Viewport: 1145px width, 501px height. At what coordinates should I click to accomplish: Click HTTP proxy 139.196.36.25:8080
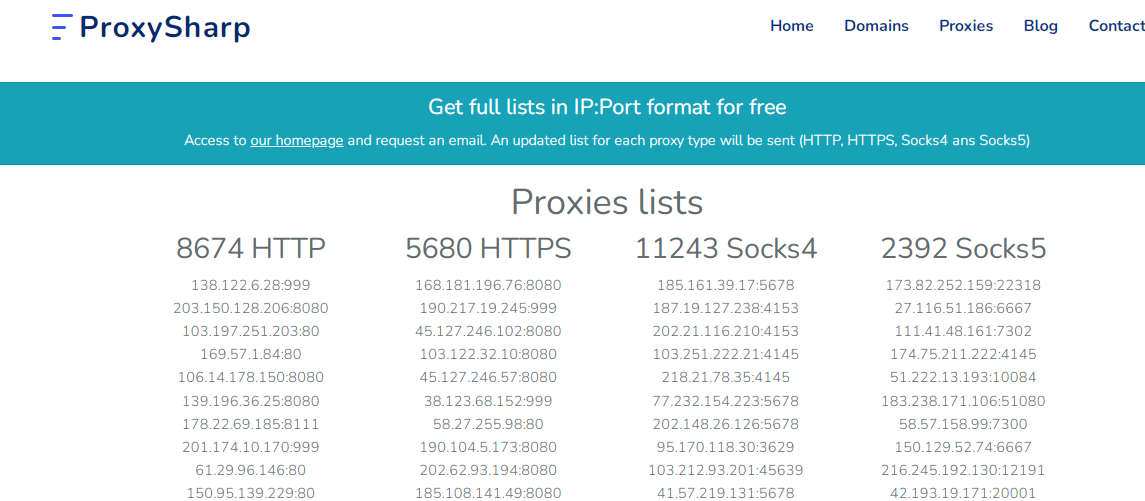coord(250,401)
